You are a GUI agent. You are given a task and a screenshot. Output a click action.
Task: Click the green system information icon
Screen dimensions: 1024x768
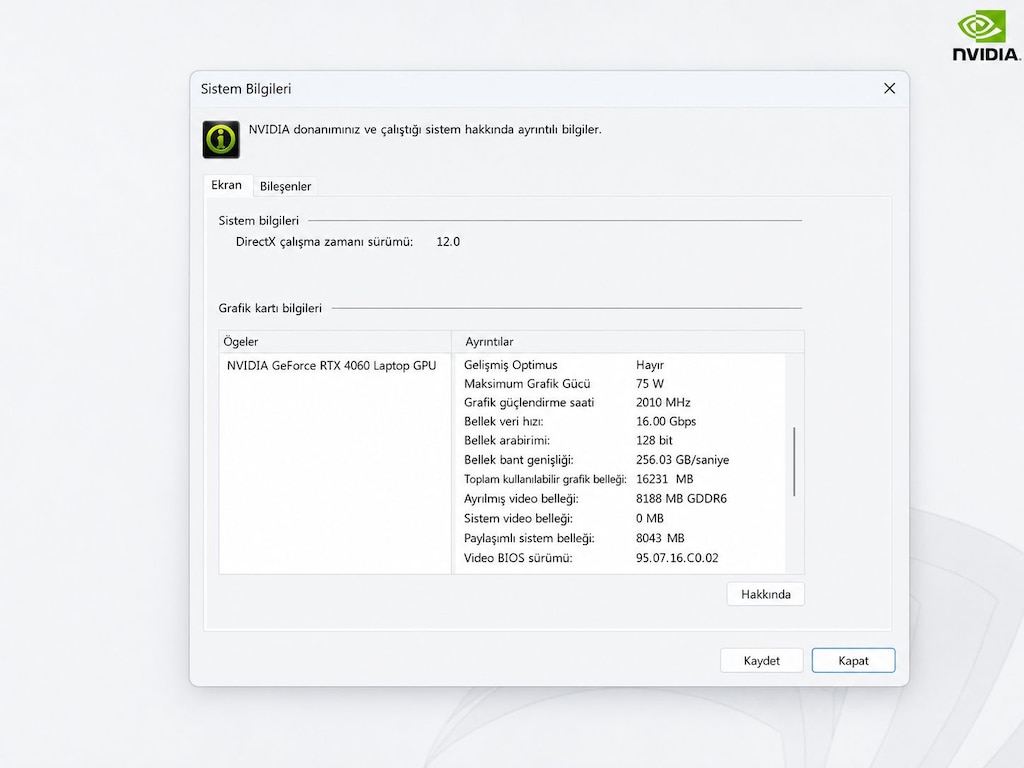coord(221,139)
